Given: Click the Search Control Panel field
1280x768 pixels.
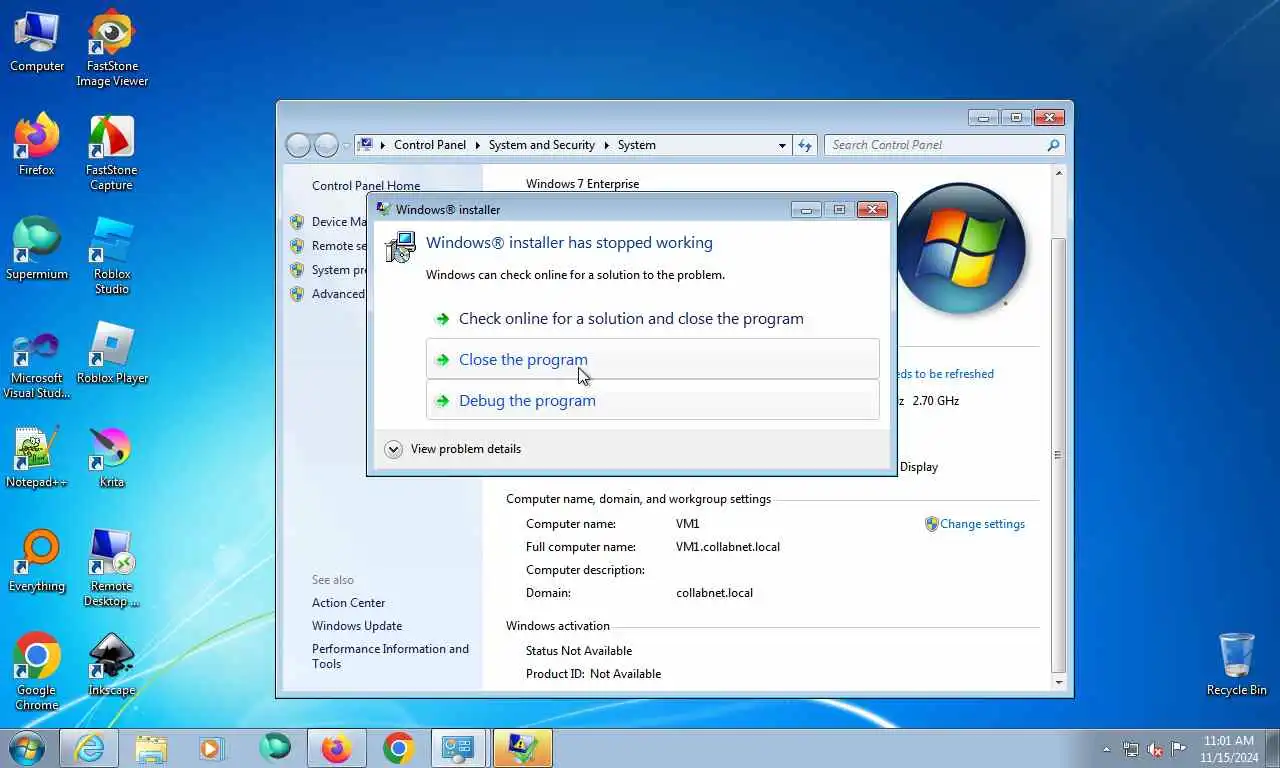Looking at the screenshot, I should click(944, 145).
